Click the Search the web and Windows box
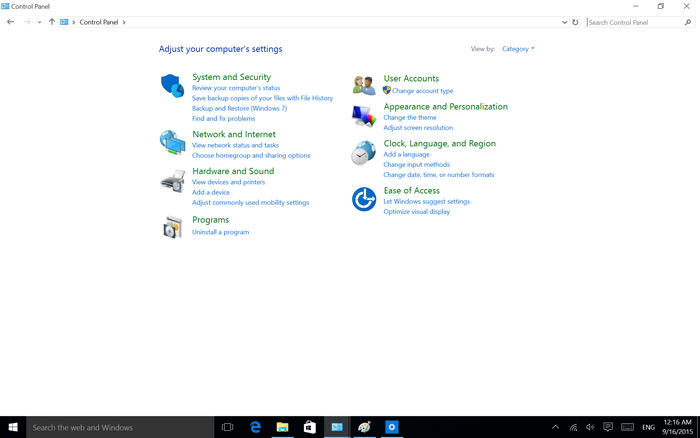Image resolution: width=700 pixels, height=438 pixels. (x=120, y=427)
